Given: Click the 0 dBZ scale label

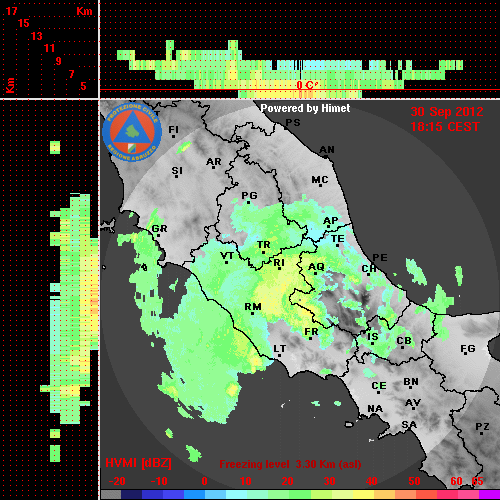Looking at the screenshot, I should click(x=204, y=481).
